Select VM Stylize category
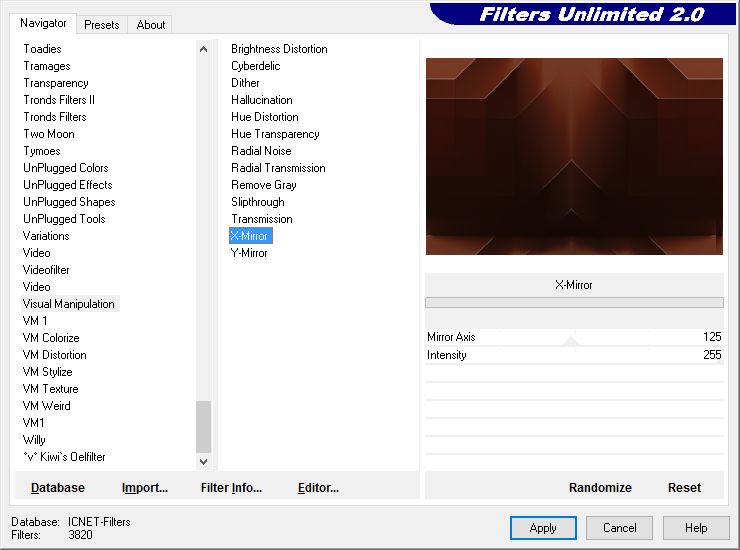The height and width of the screenshot is (550, 740). click(x=47, y=372)
